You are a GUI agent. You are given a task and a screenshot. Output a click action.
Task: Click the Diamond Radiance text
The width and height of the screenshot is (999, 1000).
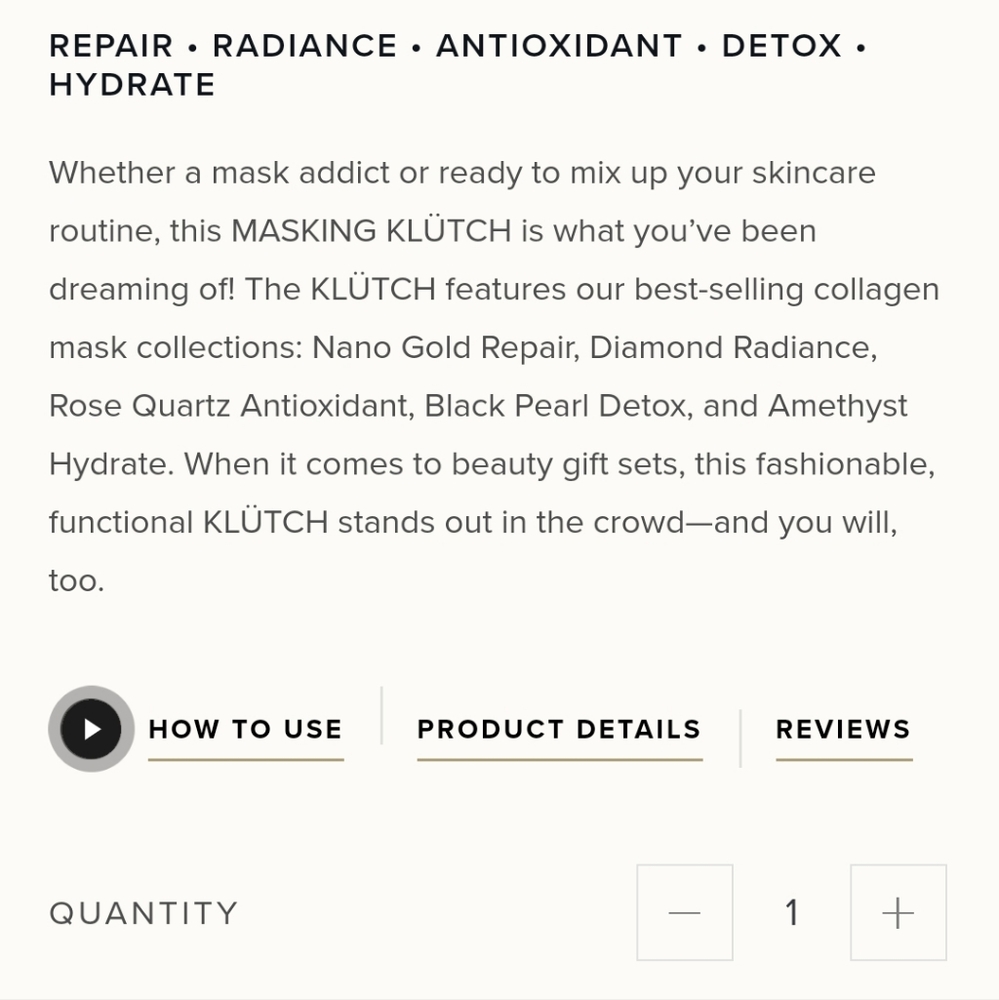tap(731, 348)
